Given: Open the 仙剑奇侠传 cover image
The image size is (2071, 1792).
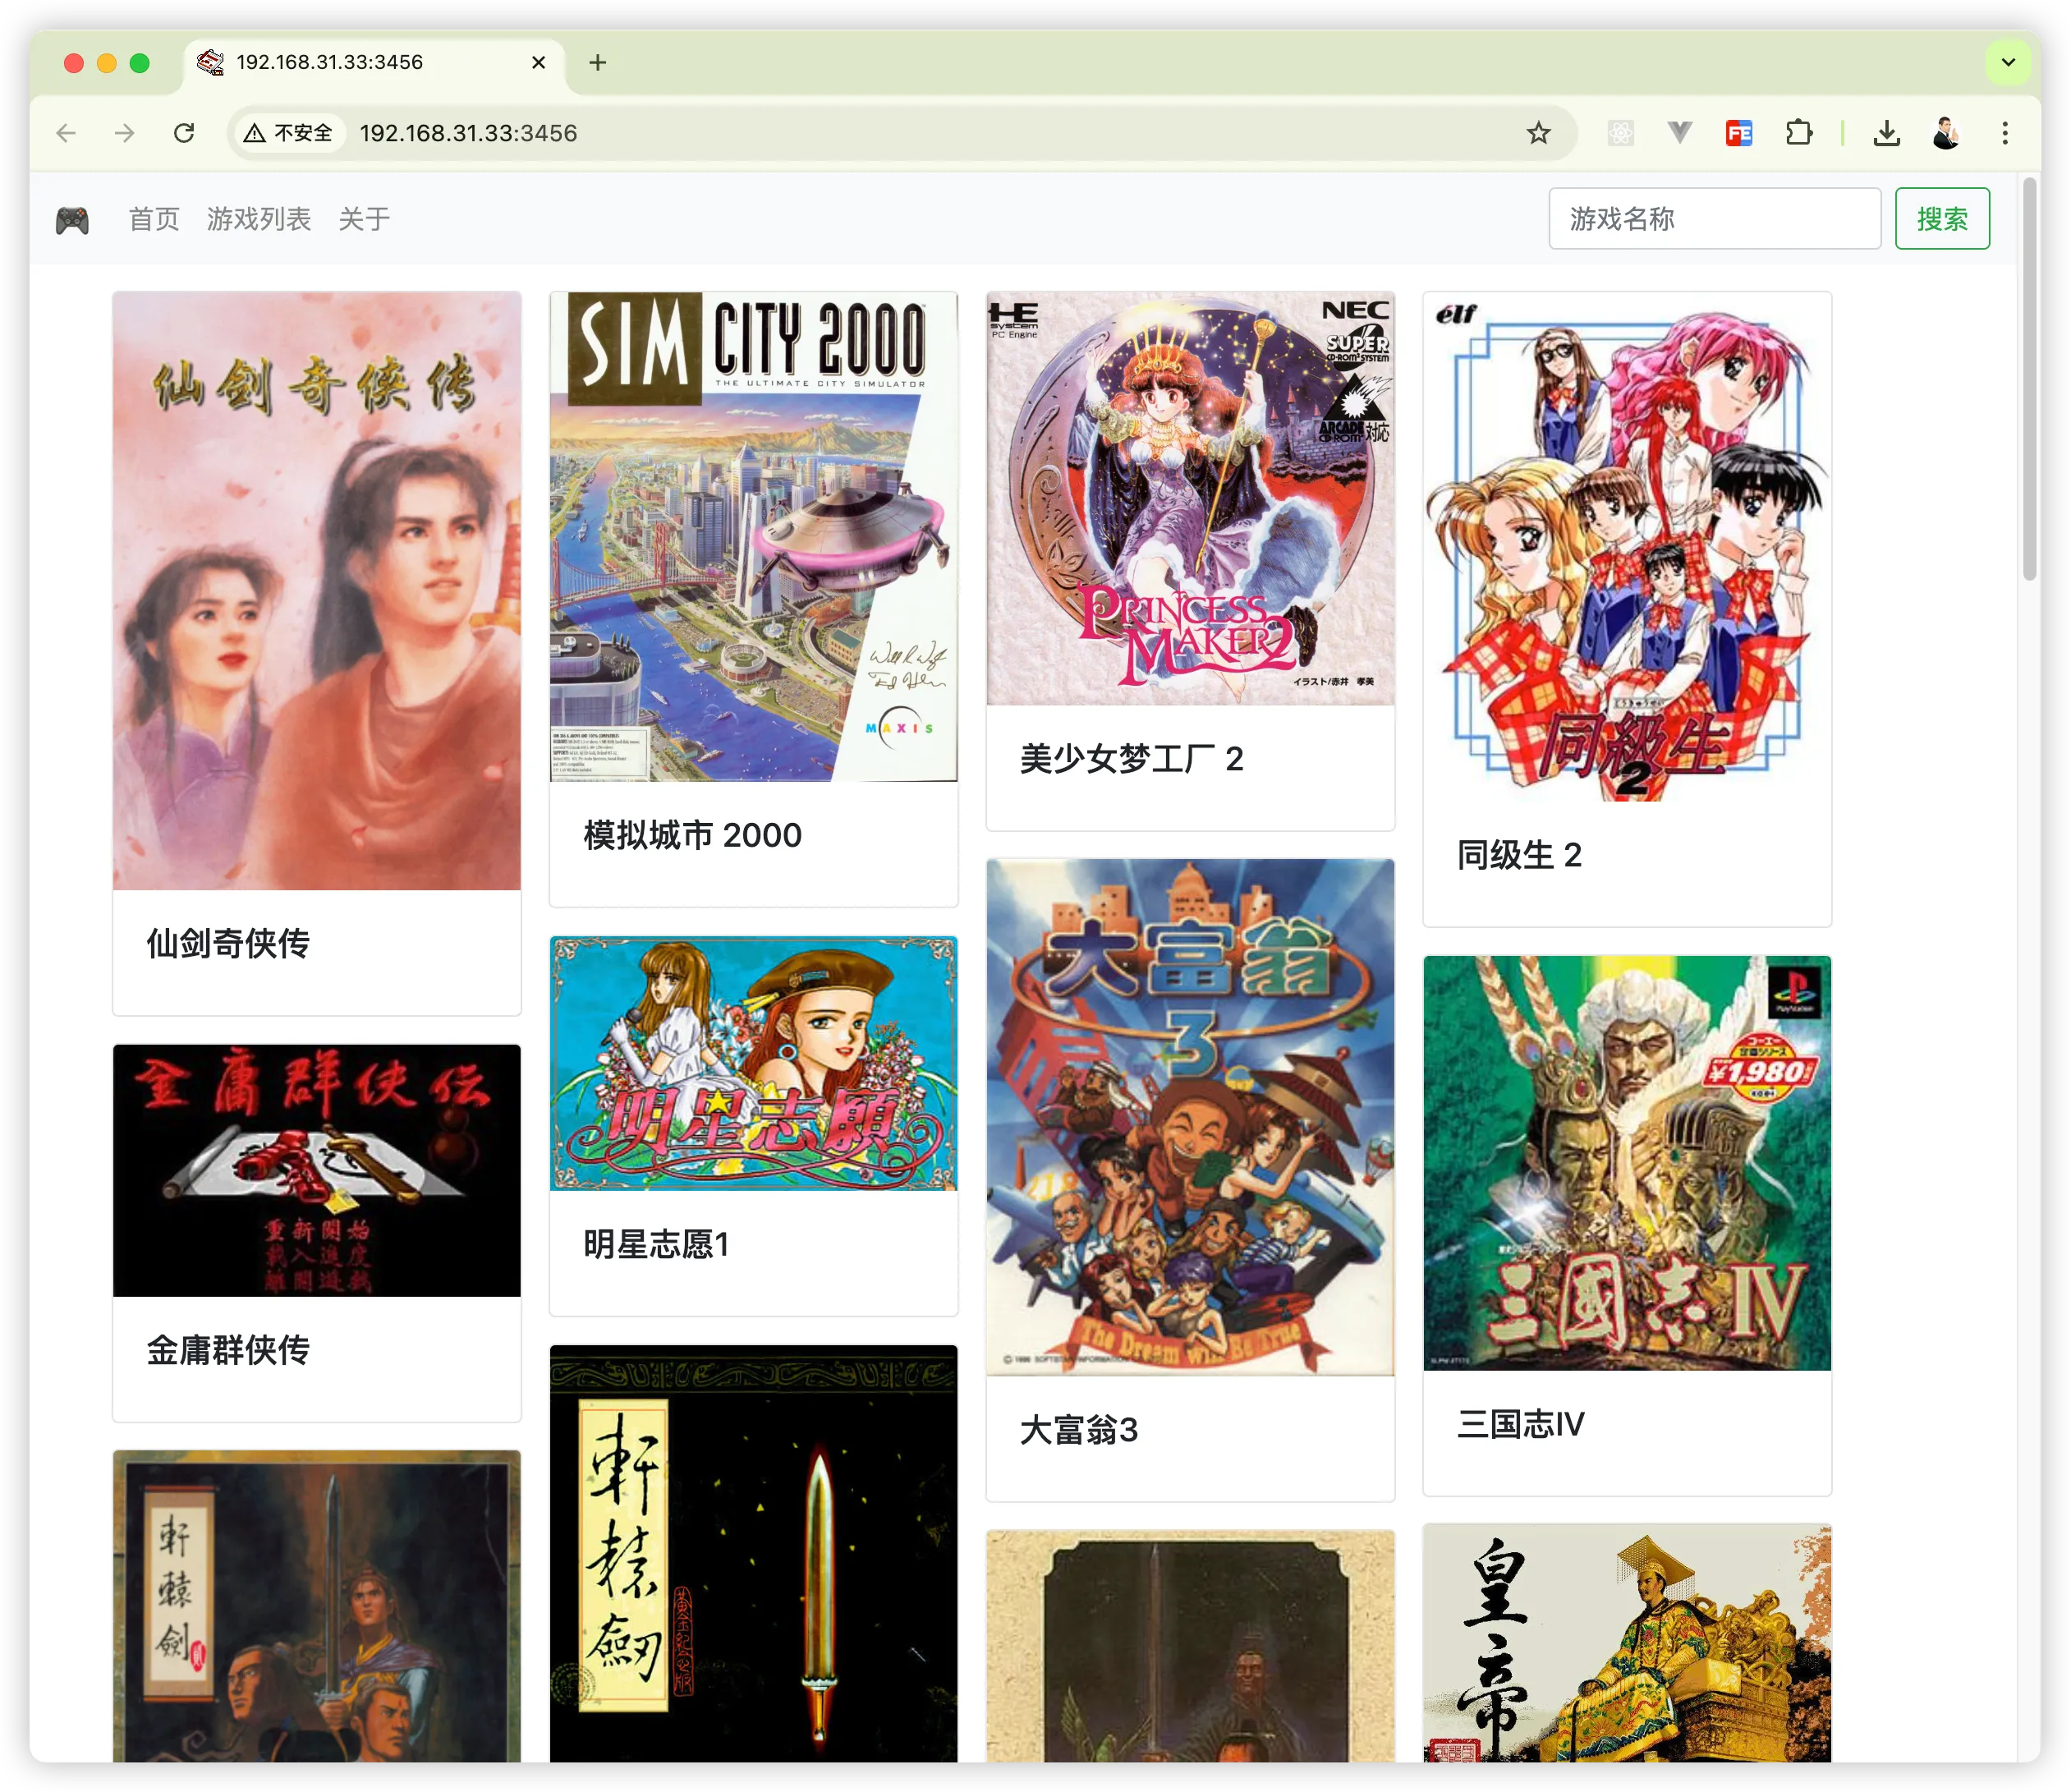Looking at the screenshot, I should pos(317,591).
